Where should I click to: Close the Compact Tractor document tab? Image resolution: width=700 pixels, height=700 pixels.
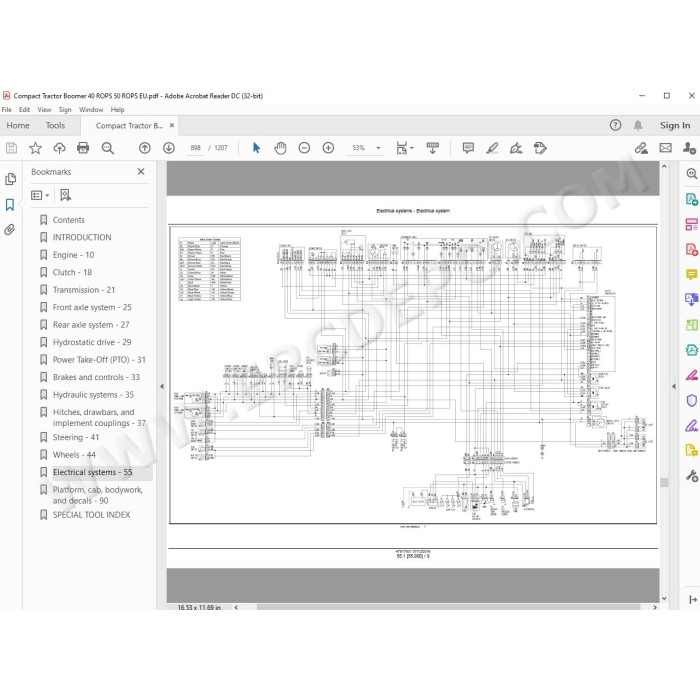(x=172, y=126)
